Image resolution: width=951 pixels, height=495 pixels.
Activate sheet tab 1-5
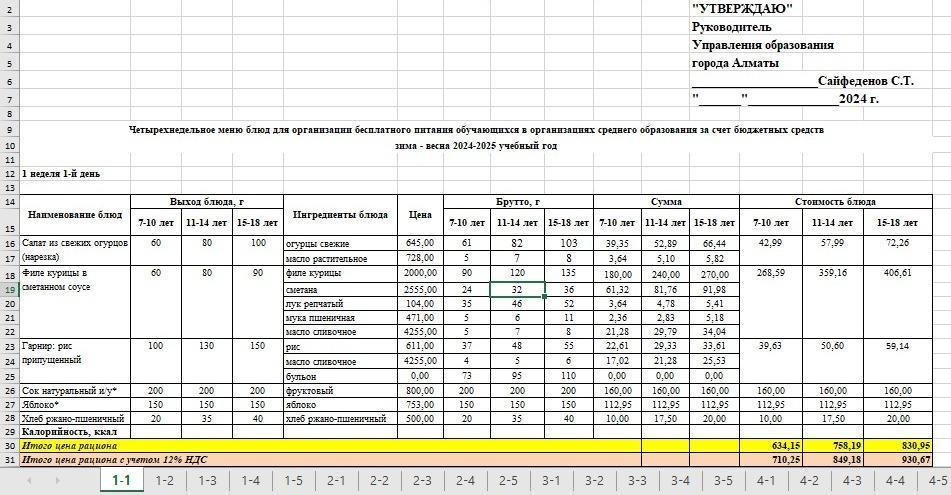click(x=293, y=481)
